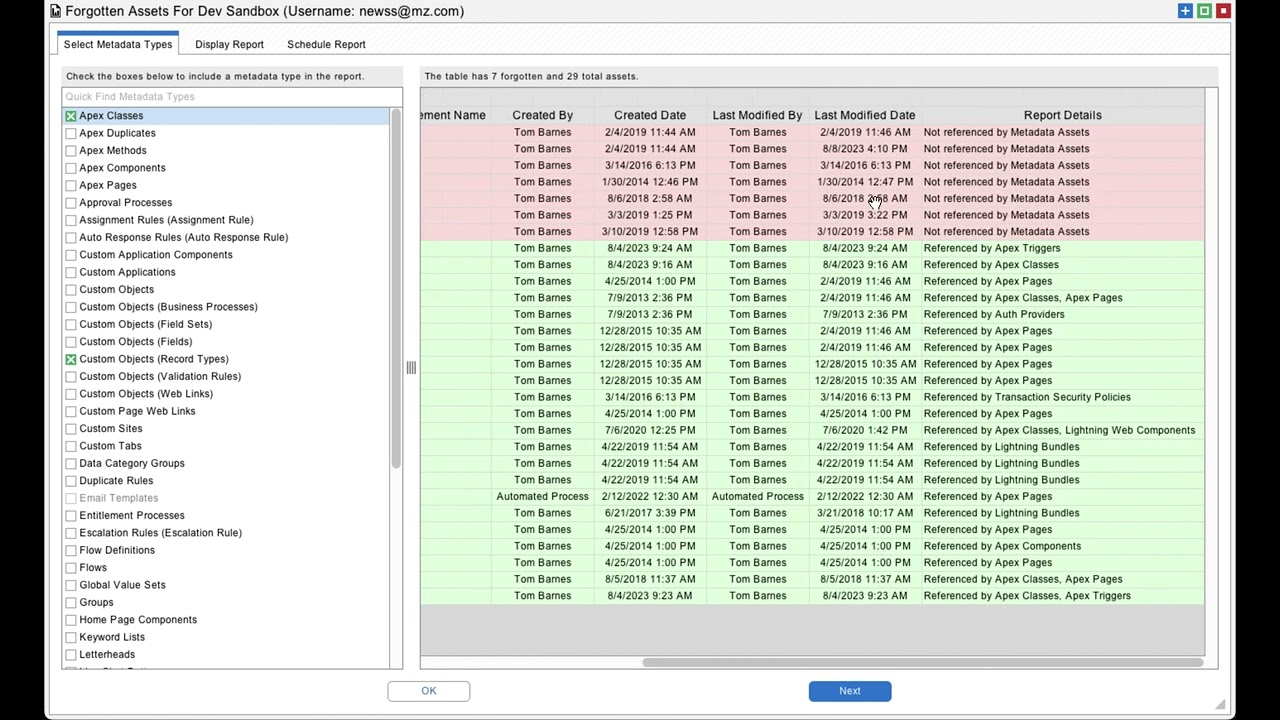
Task: Select Flow Definitions item
Action: (117, 550)
